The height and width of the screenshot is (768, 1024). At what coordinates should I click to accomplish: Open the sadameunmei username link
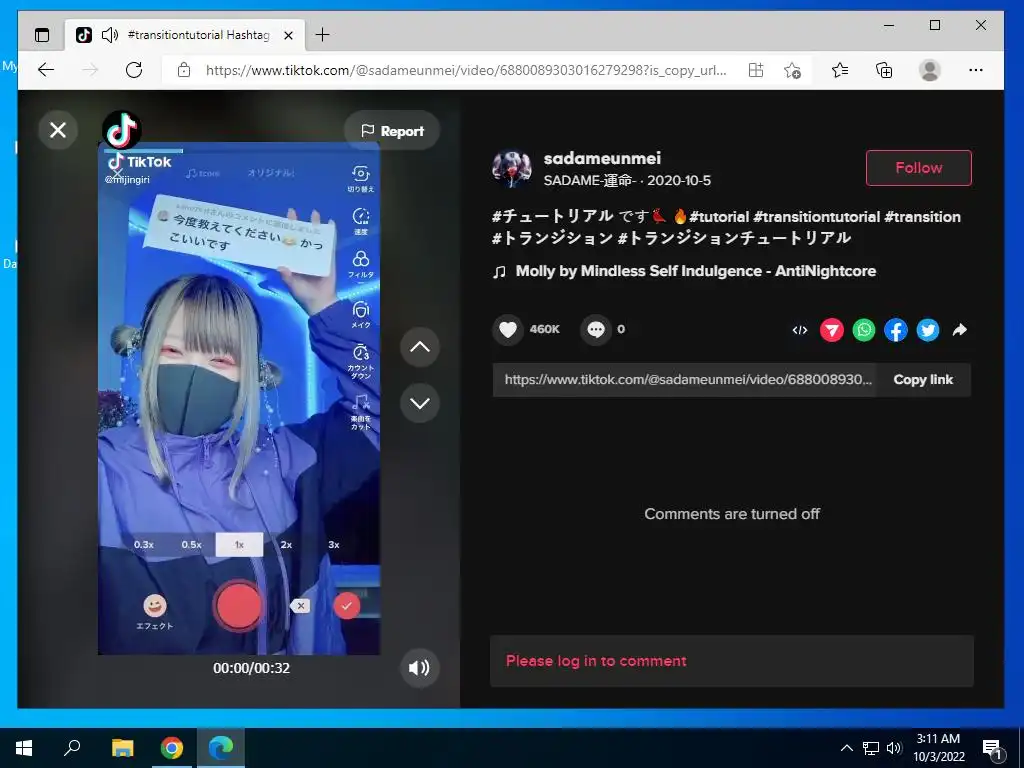(602, 158)
